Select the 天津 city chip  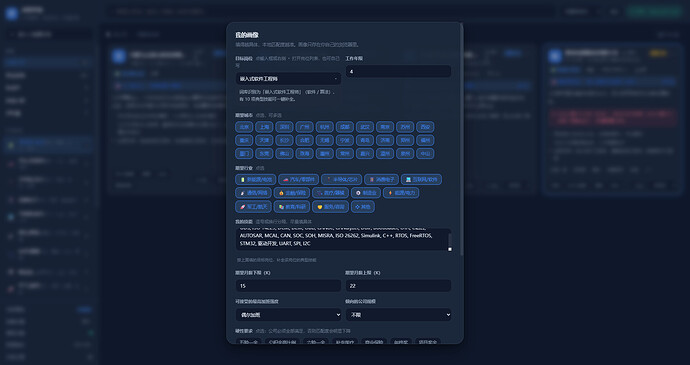point(264,140)
